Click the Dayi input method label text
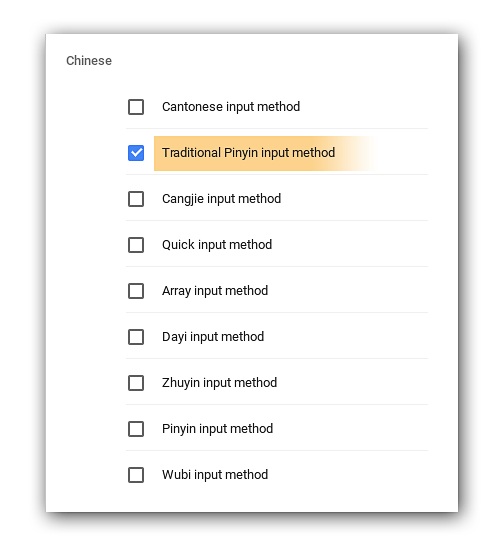This screenshot has width=503, height=548. click(213, 337)
